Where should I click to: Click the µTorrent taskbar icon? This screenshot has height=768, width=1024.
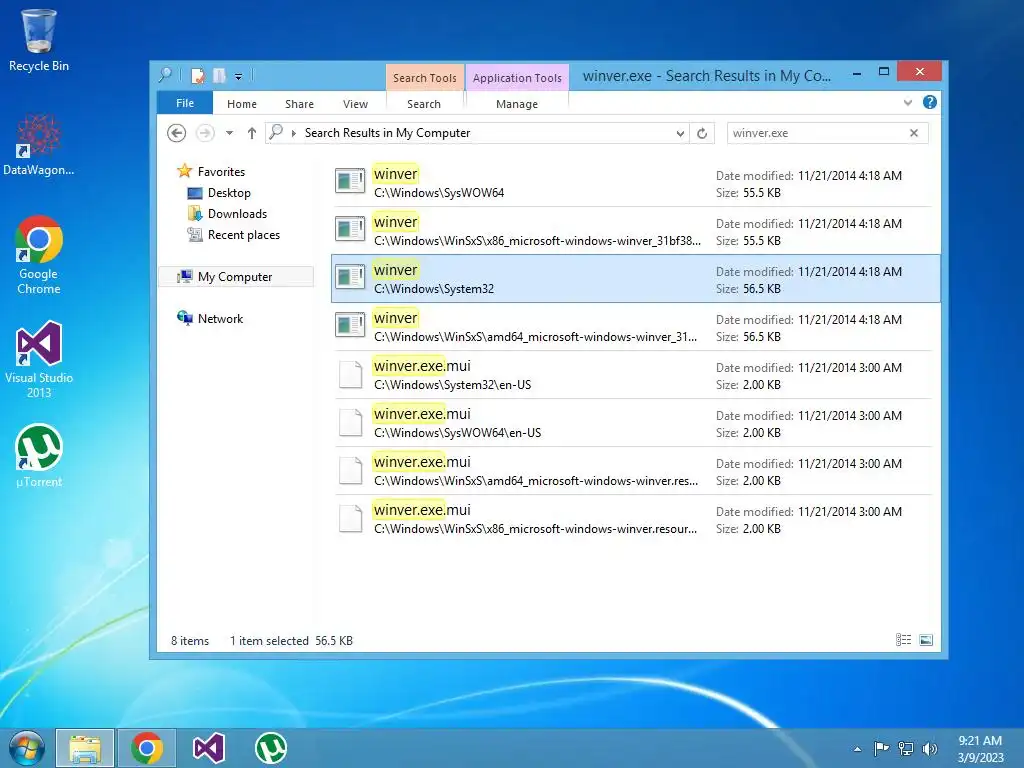(270, 748)
